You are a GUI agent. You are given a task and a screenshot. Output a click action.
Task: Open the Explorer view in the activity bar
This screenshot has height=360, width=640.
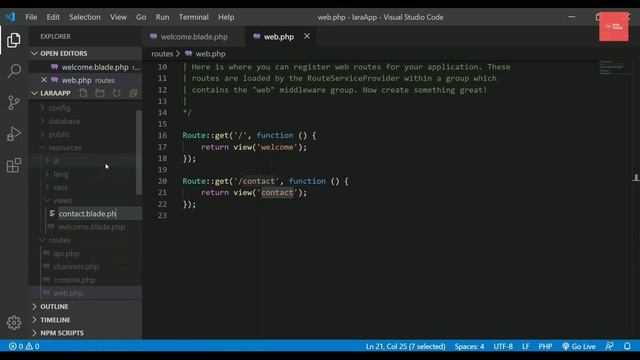[13, 40]
